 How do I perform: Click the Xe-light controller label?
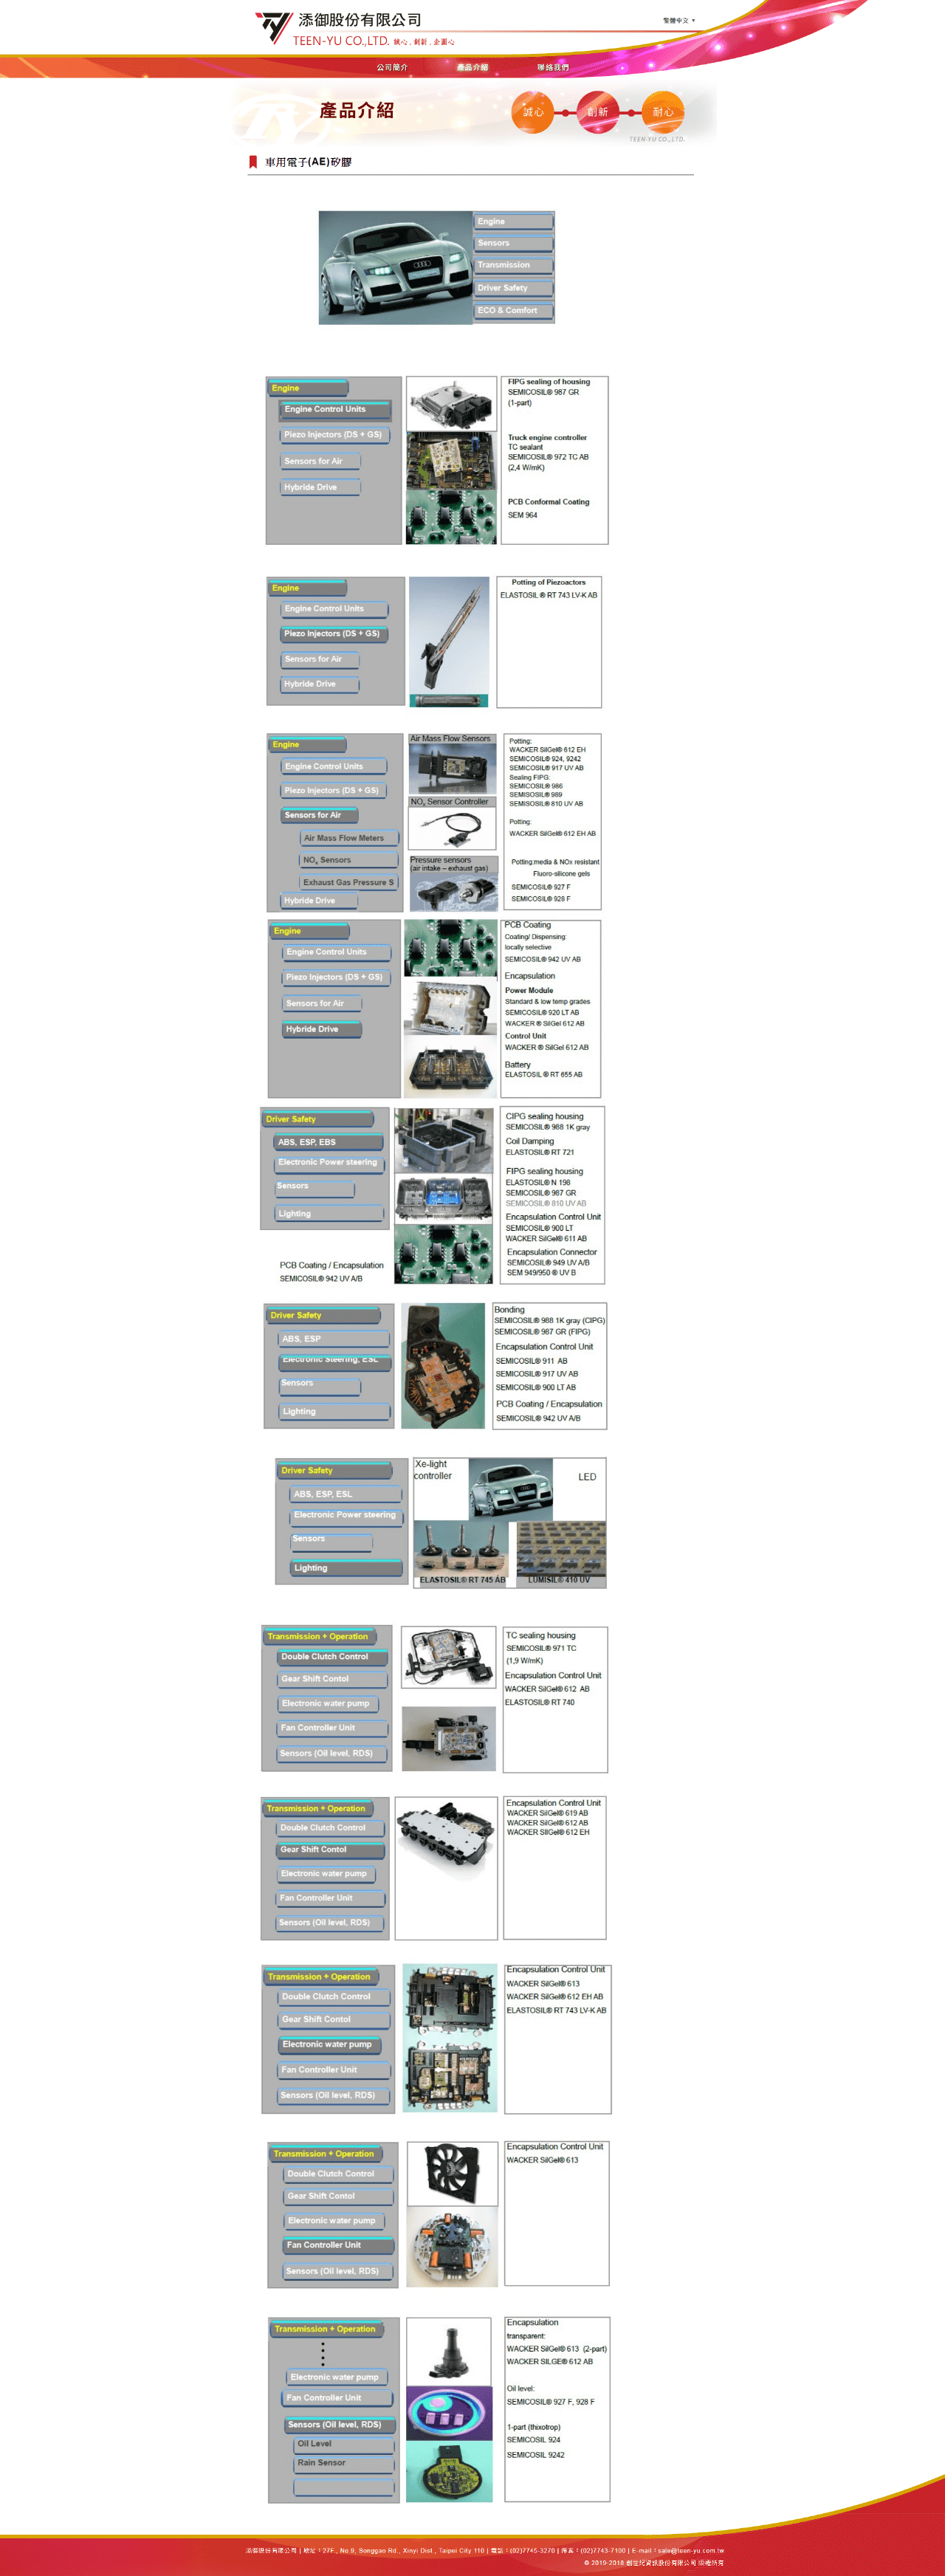[x=433, y=1470]
